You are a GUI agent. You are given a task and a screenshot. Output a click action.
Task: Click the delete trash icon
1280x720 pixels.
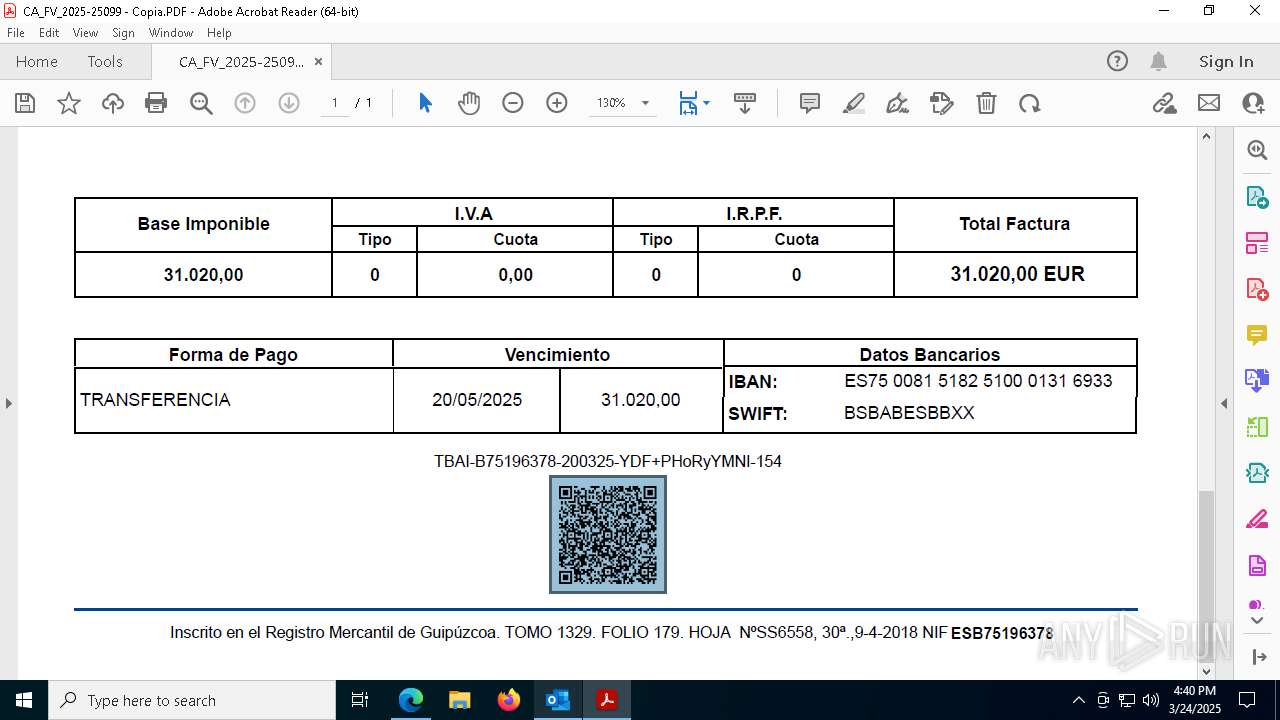(x=986, y=103)
